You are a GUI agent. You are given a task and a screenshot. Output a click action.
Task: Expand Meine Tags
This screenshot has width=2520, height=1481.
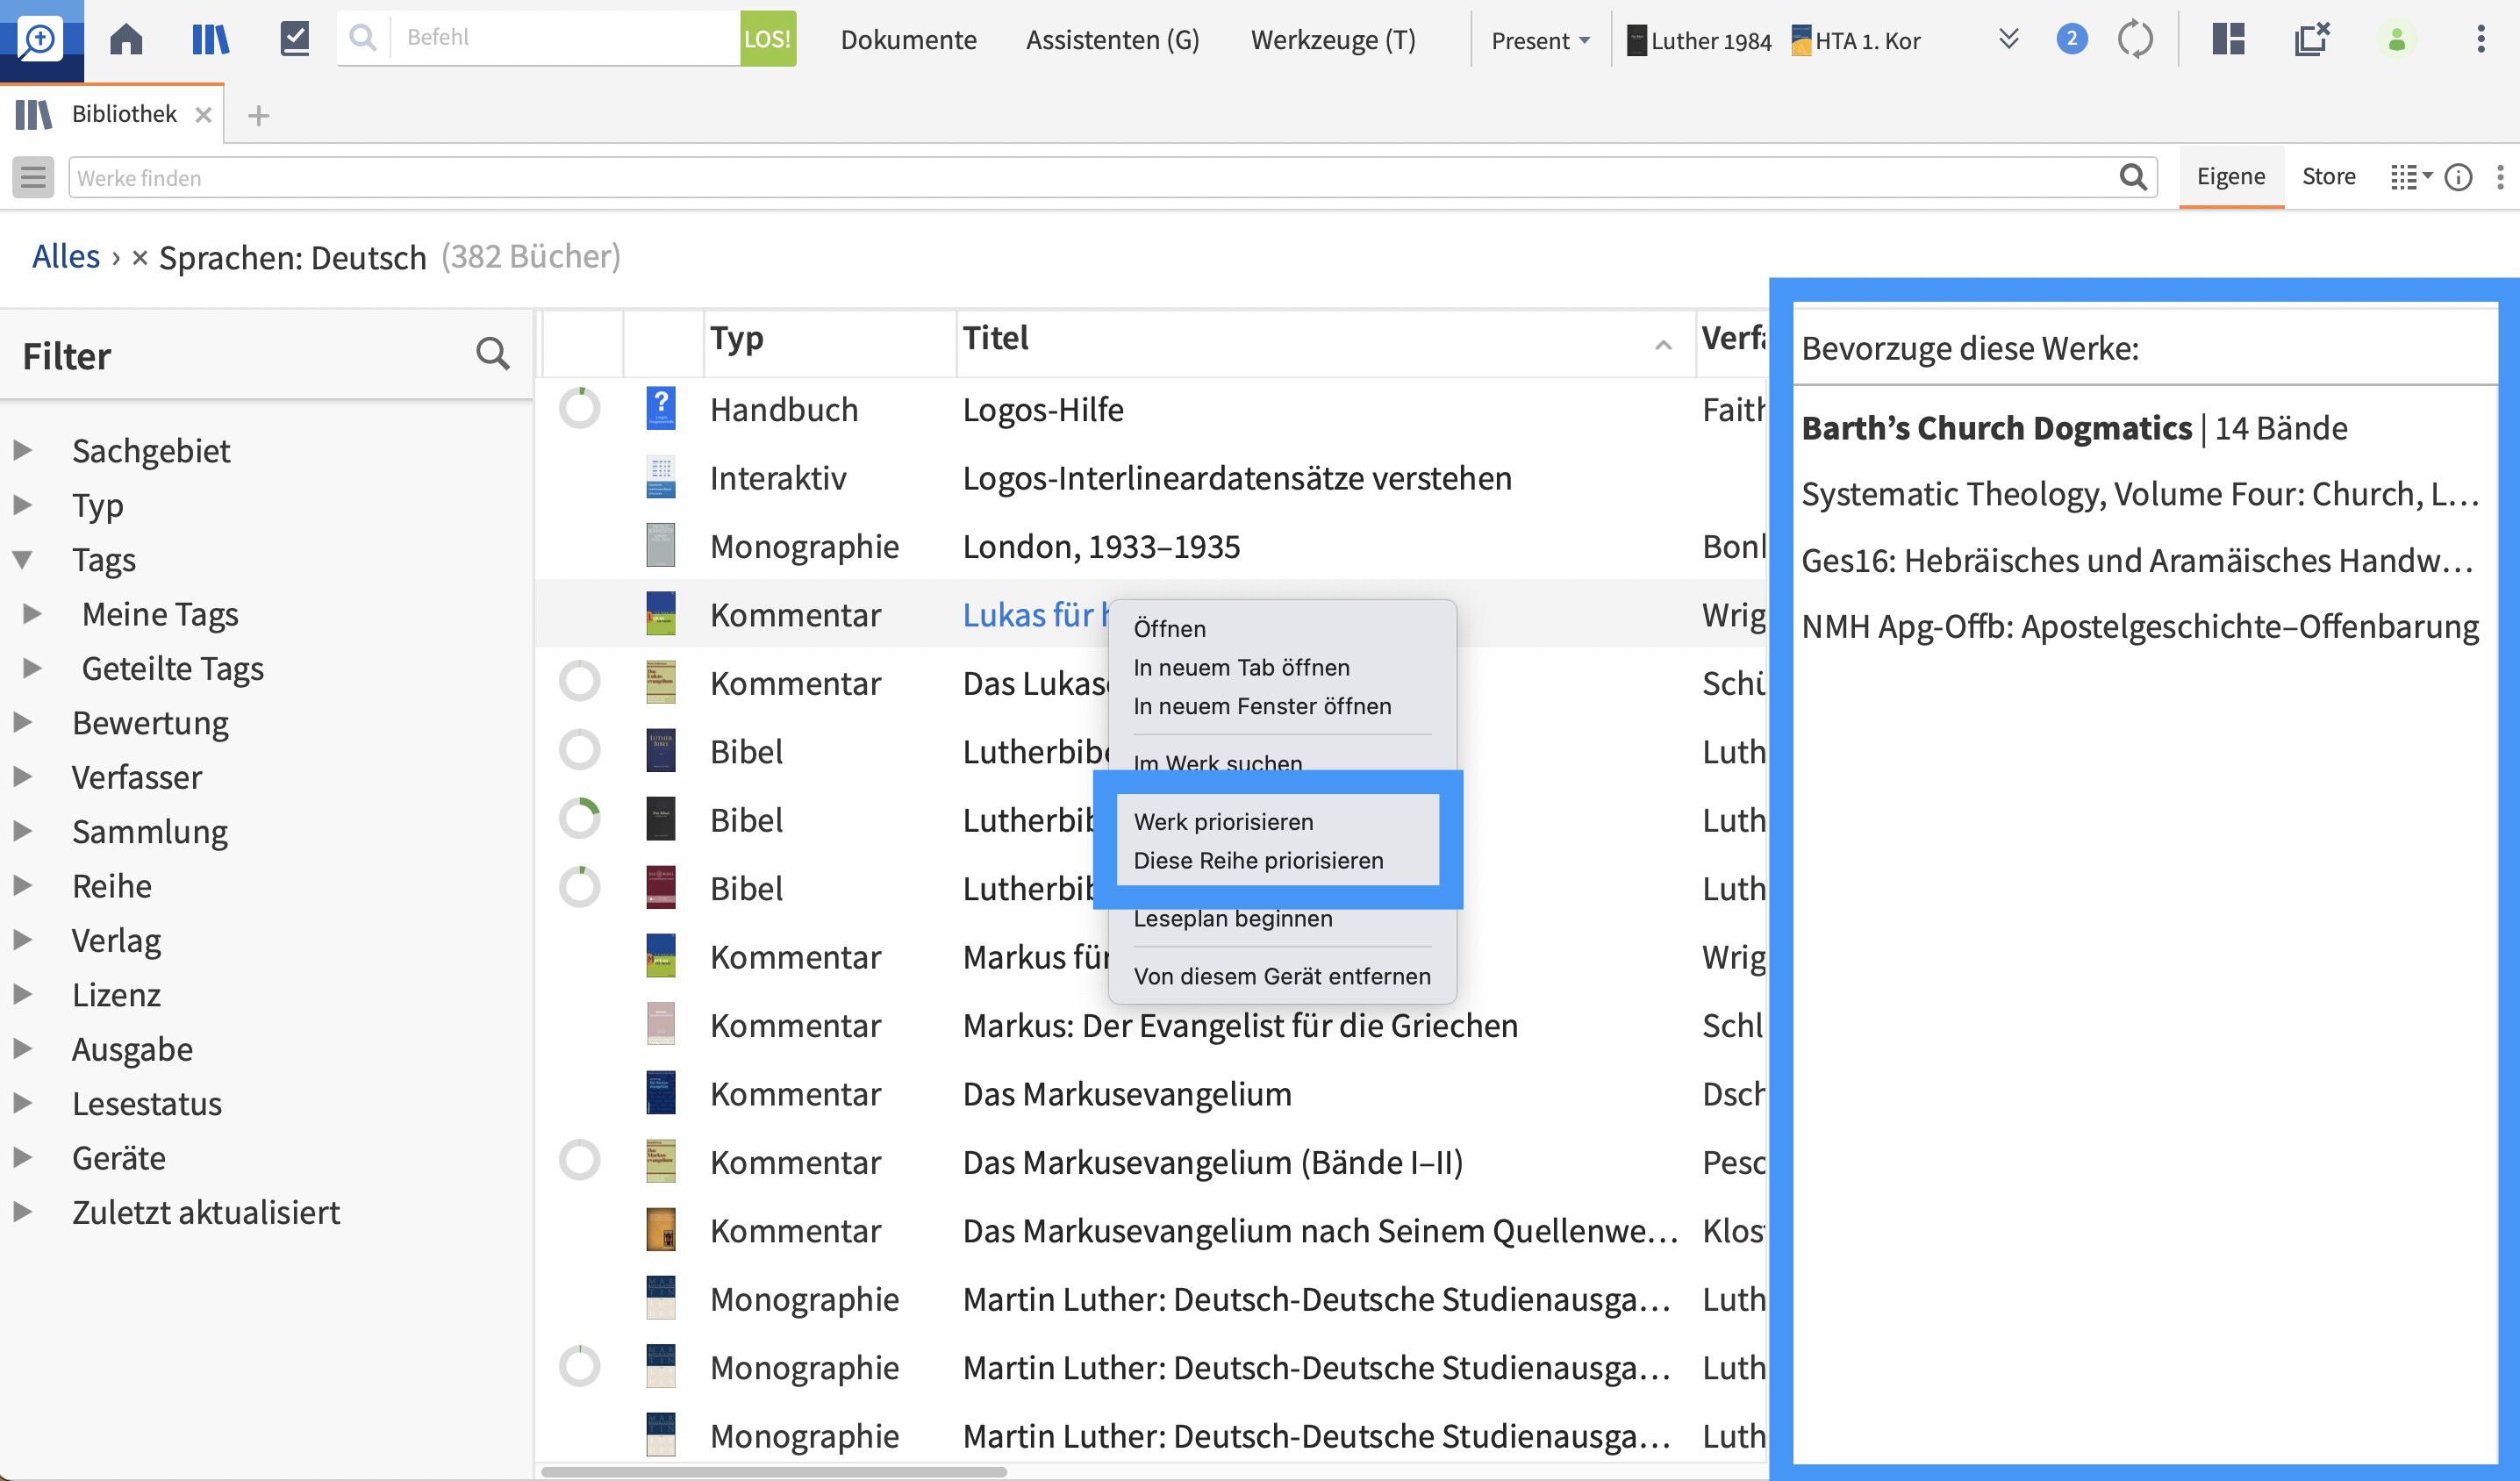pos(33,613)
